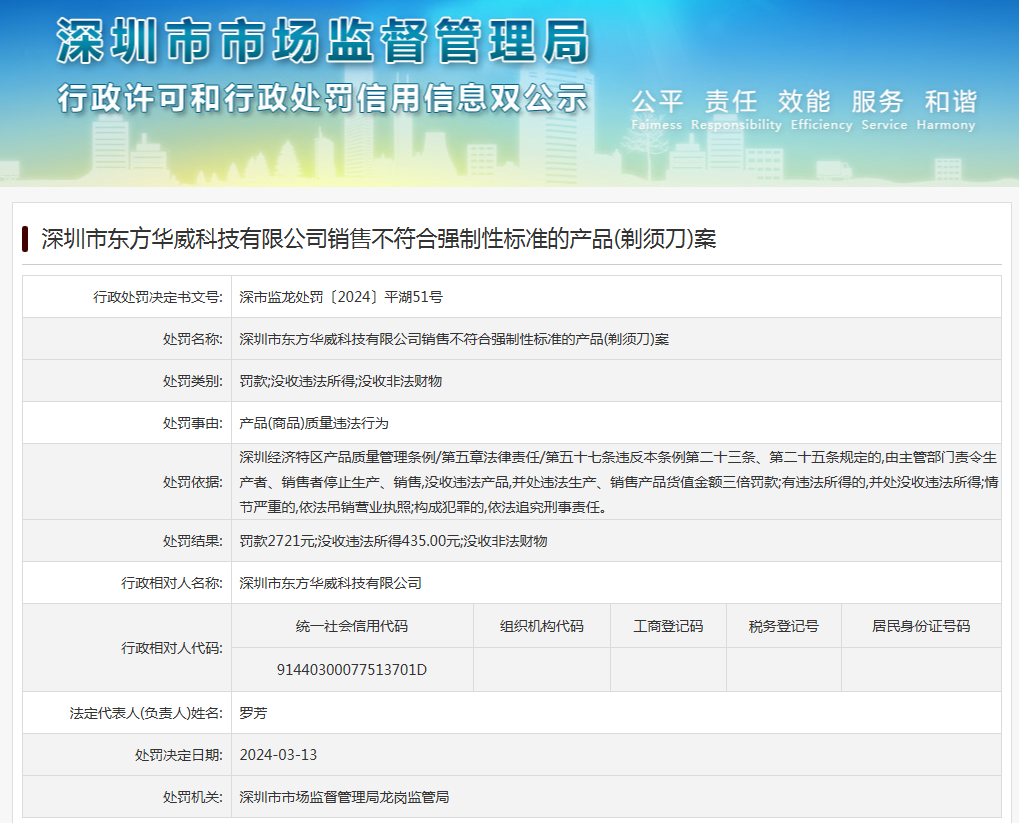Image resolution: width=1019 pixels, height=823 pixels.
Task: Select the document number 深市监龙处罚〔2024〕平湖51号
Action: [341, 297]
